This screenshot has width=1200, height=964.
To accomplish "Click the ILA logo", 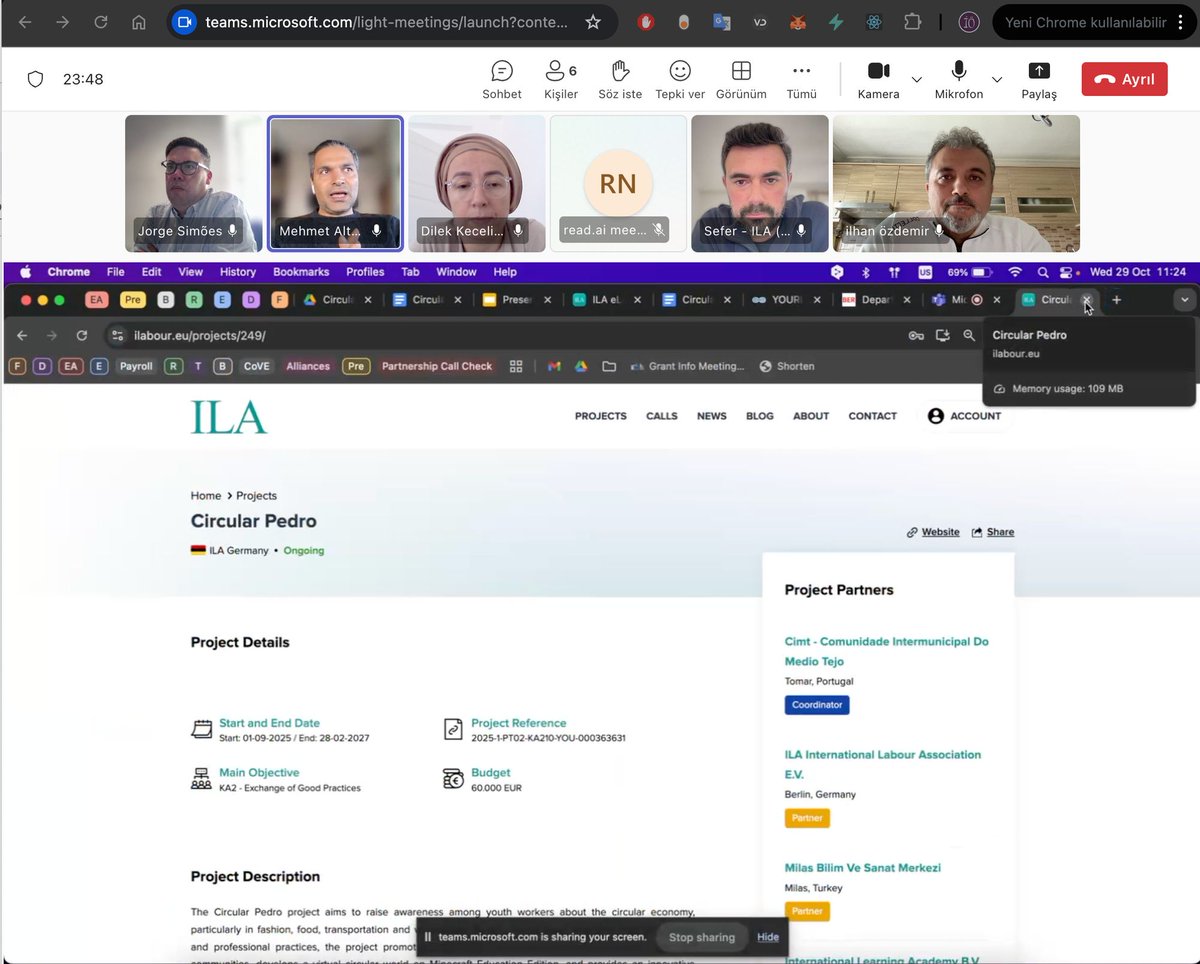I will [x=229, y=416].
